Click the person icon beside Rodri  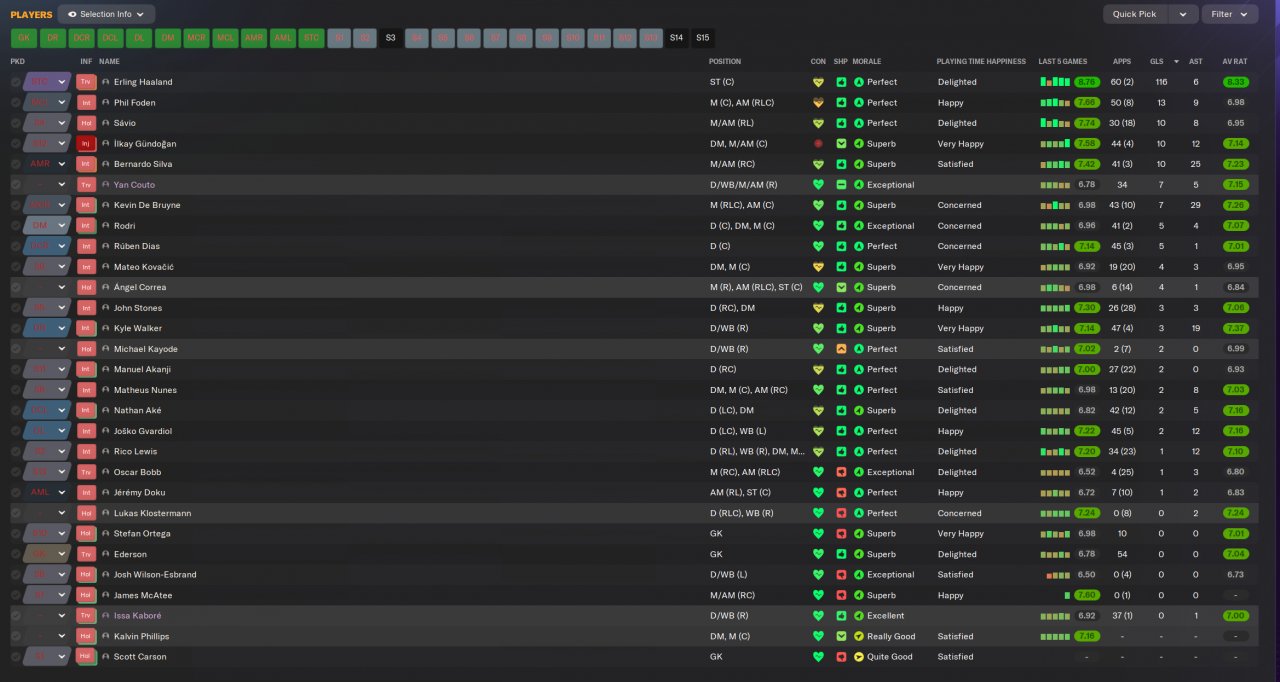click(105, 226)
